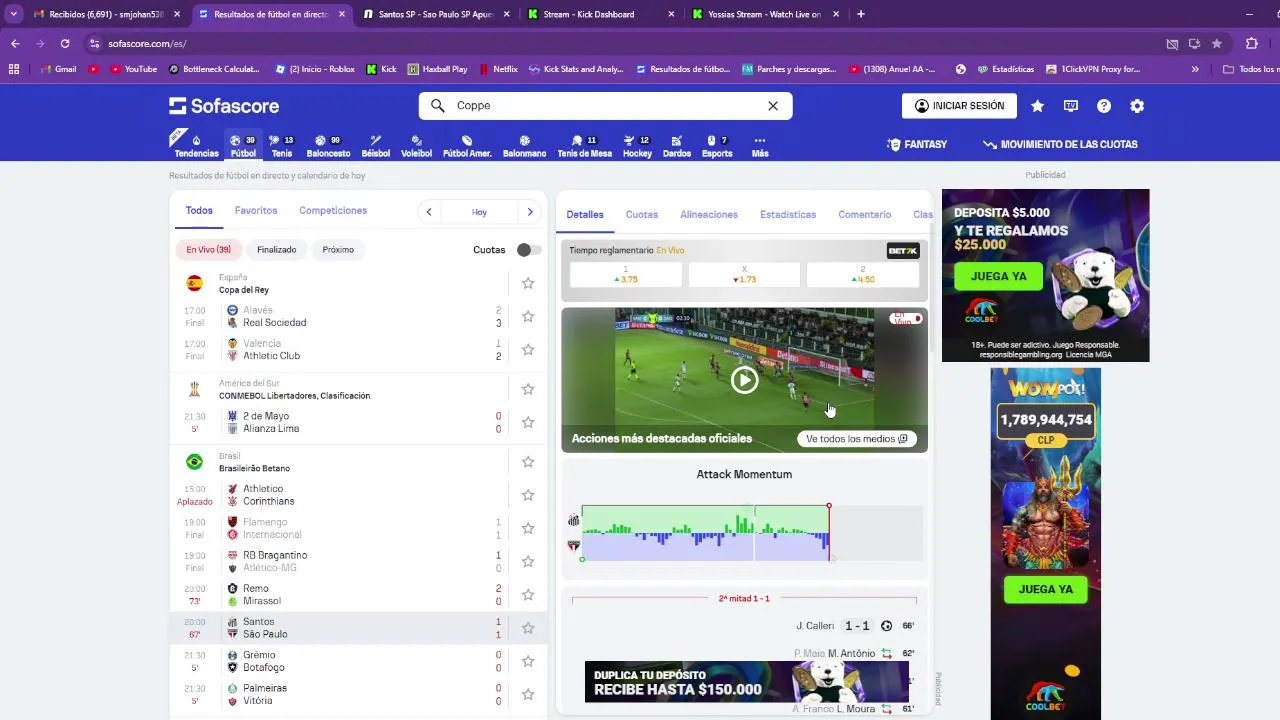
Task: Switch to the Todos tab
Action: [x=199, y=211]
